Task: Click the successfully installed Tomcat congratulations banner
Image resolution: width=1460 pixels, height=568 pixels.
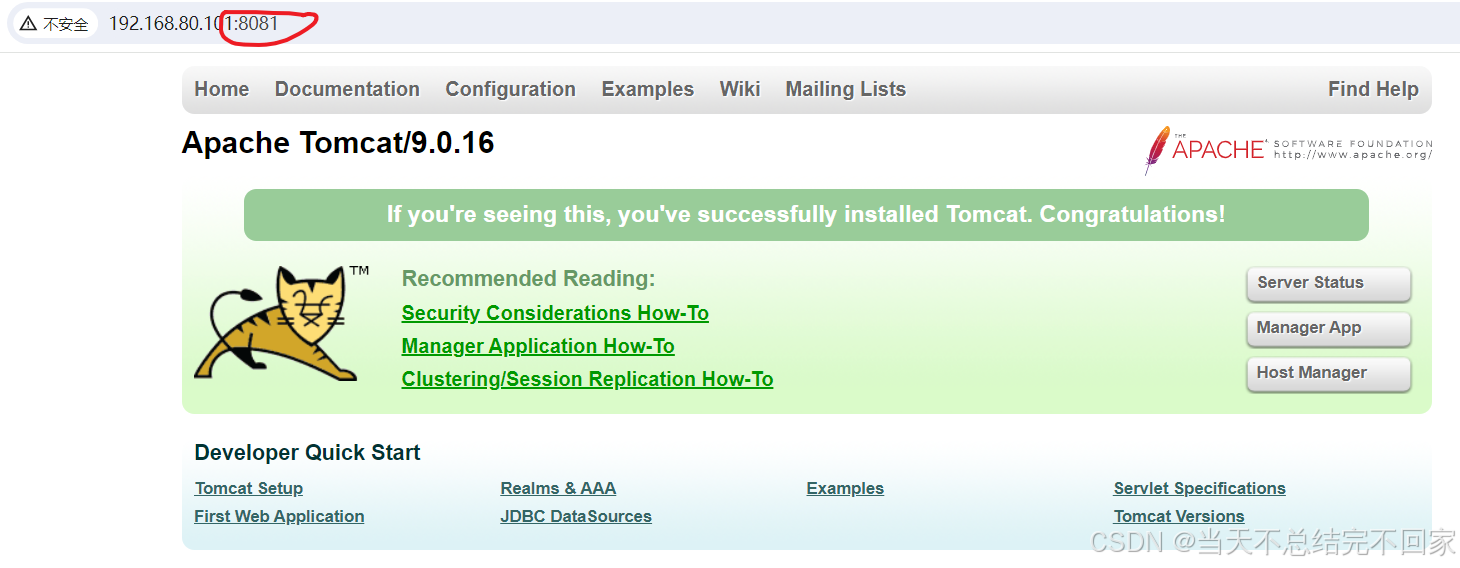Action: (x=806, y=215)
